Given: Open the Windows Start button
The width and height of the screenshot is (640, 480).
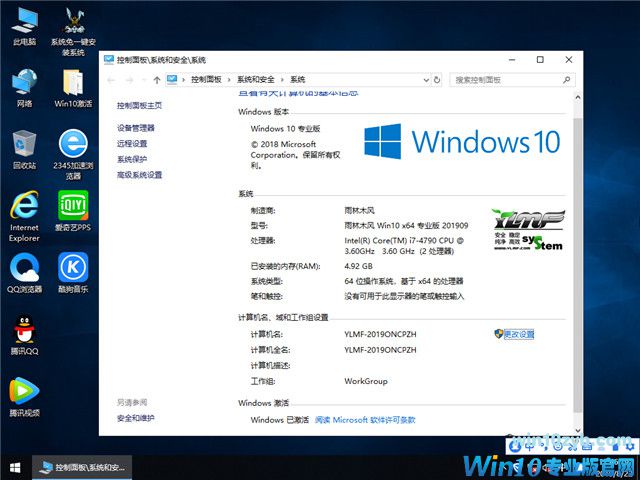Looking at the screenshot, I should pos(15,468).
